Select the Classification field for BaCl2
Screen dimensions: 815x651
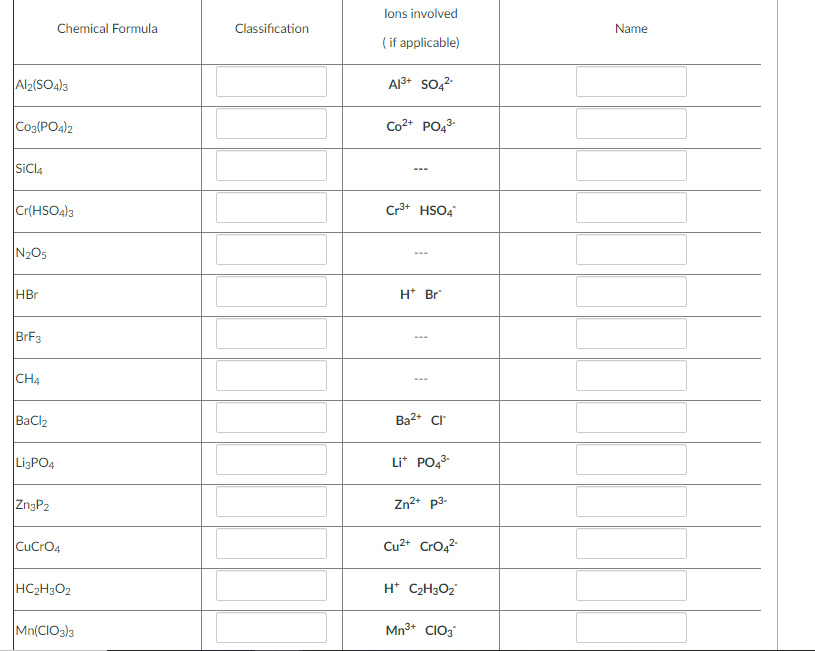click(271, 417)
